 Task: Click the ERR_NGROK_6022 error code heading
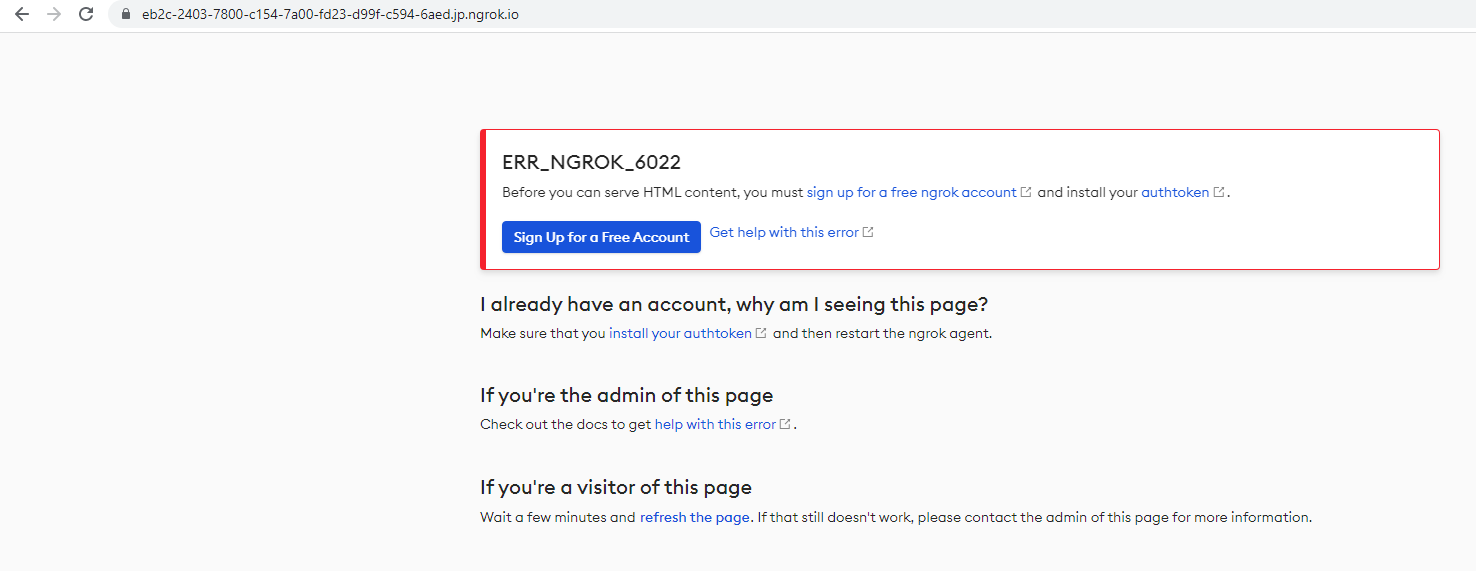(591, 162)
